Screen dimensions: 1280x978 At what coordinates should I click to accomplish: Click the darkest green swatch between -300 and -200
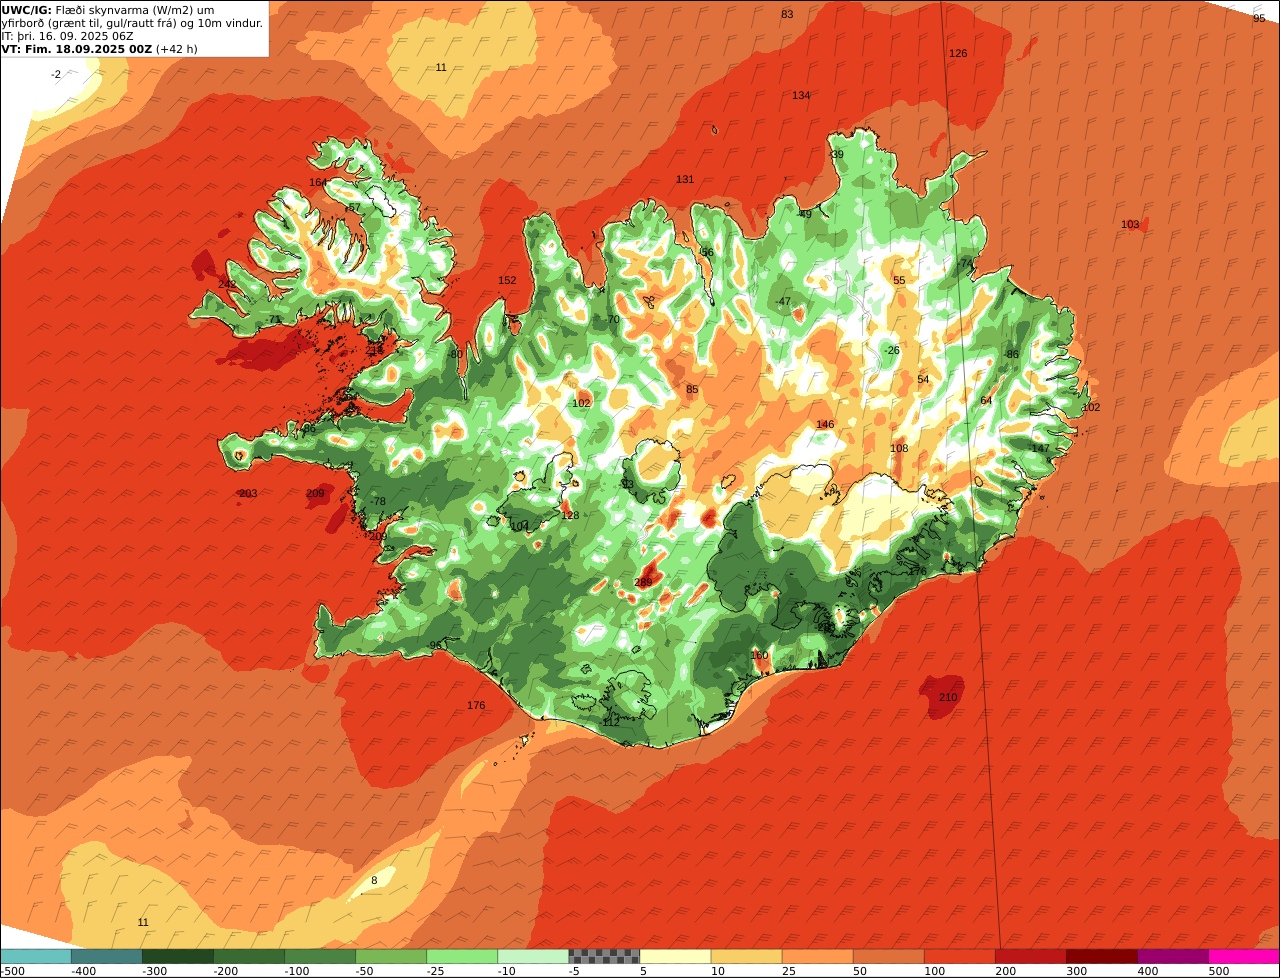point(178,956)
